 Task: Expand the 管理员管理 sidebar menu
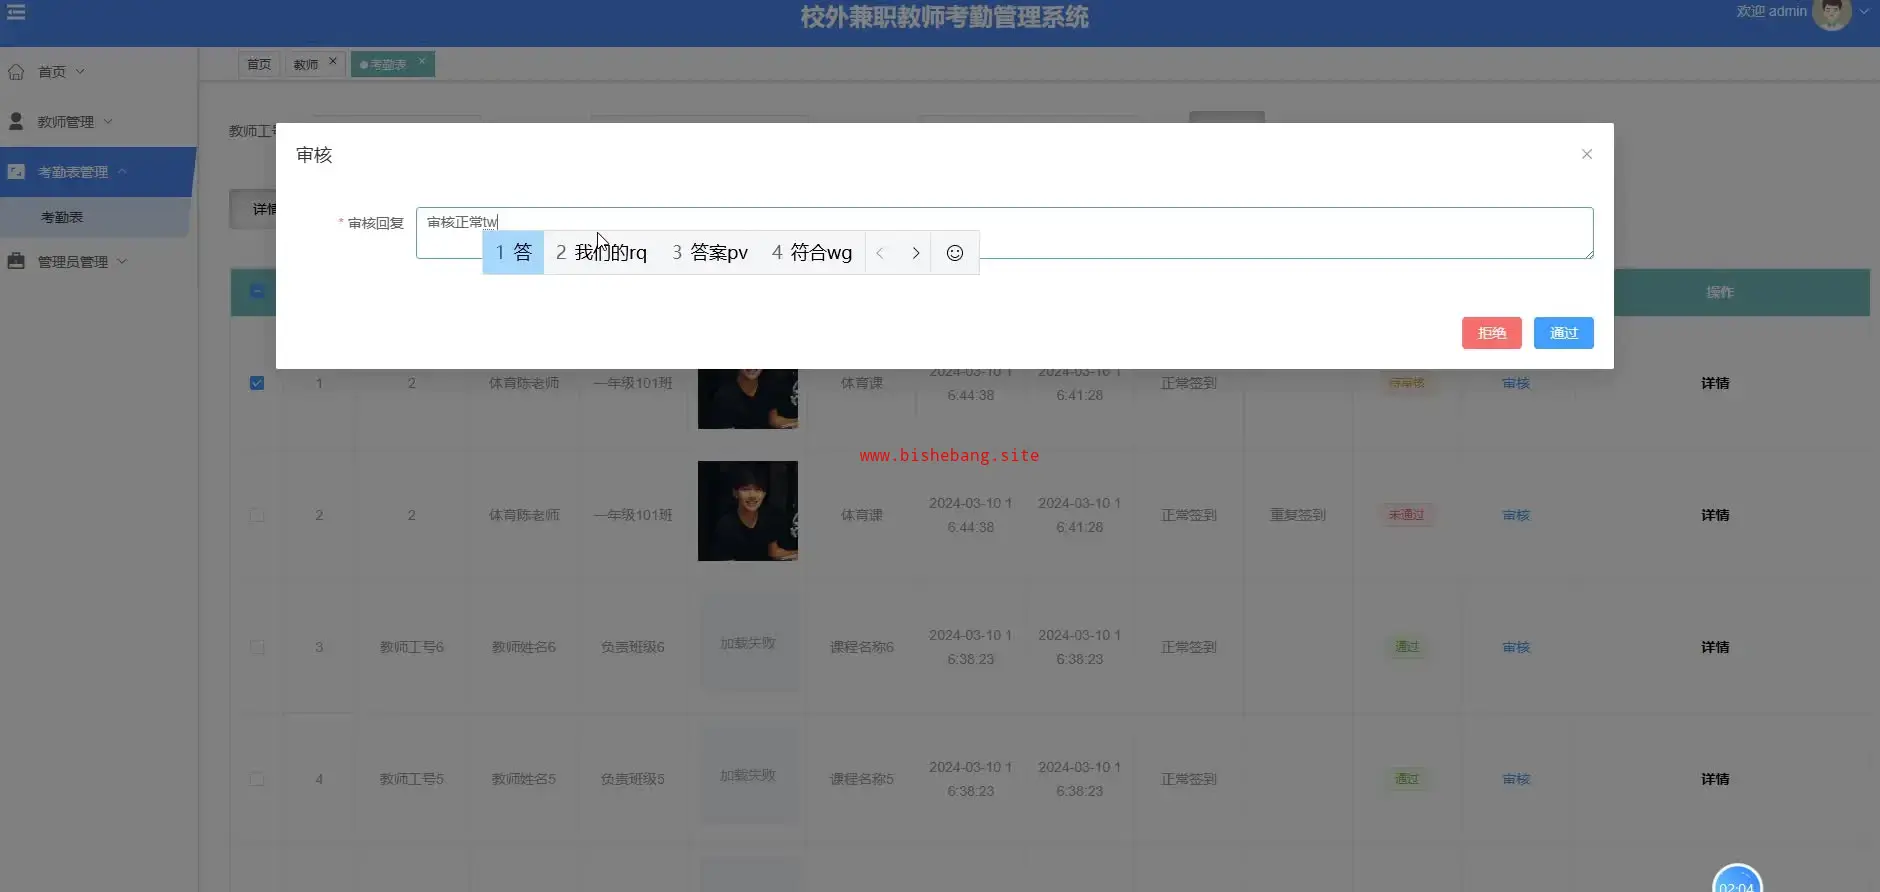pyautogui.click(x=122, y=262)
